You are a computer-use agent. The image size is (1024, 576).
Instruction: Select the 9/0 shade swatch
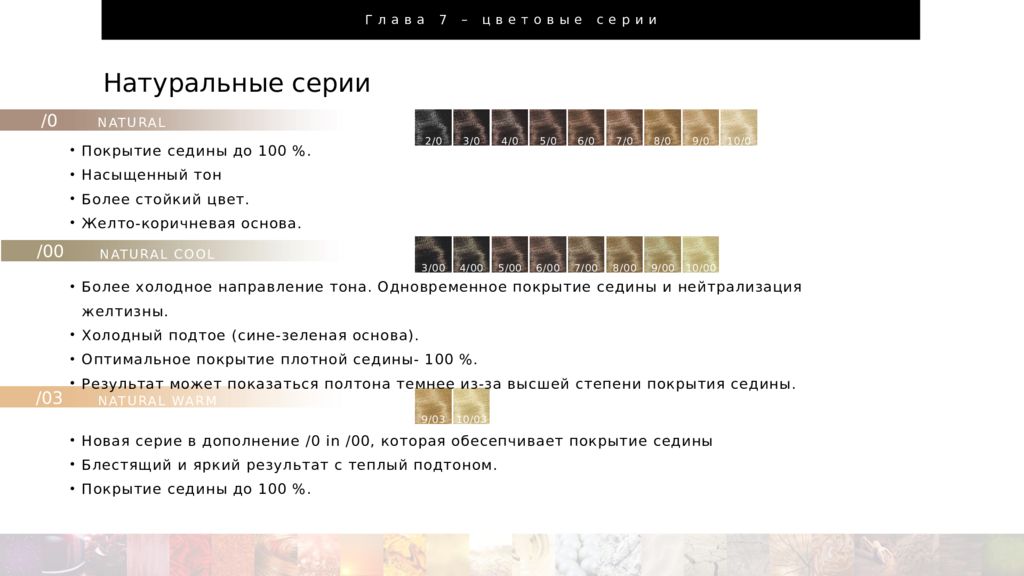(x=701, y=127)
